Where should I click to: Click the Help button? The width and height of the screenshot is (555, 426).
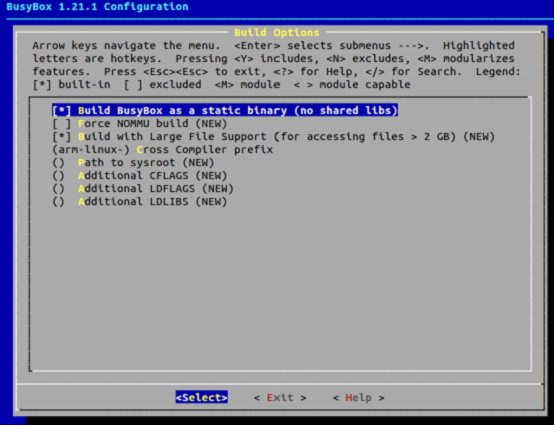click(358, 398)
